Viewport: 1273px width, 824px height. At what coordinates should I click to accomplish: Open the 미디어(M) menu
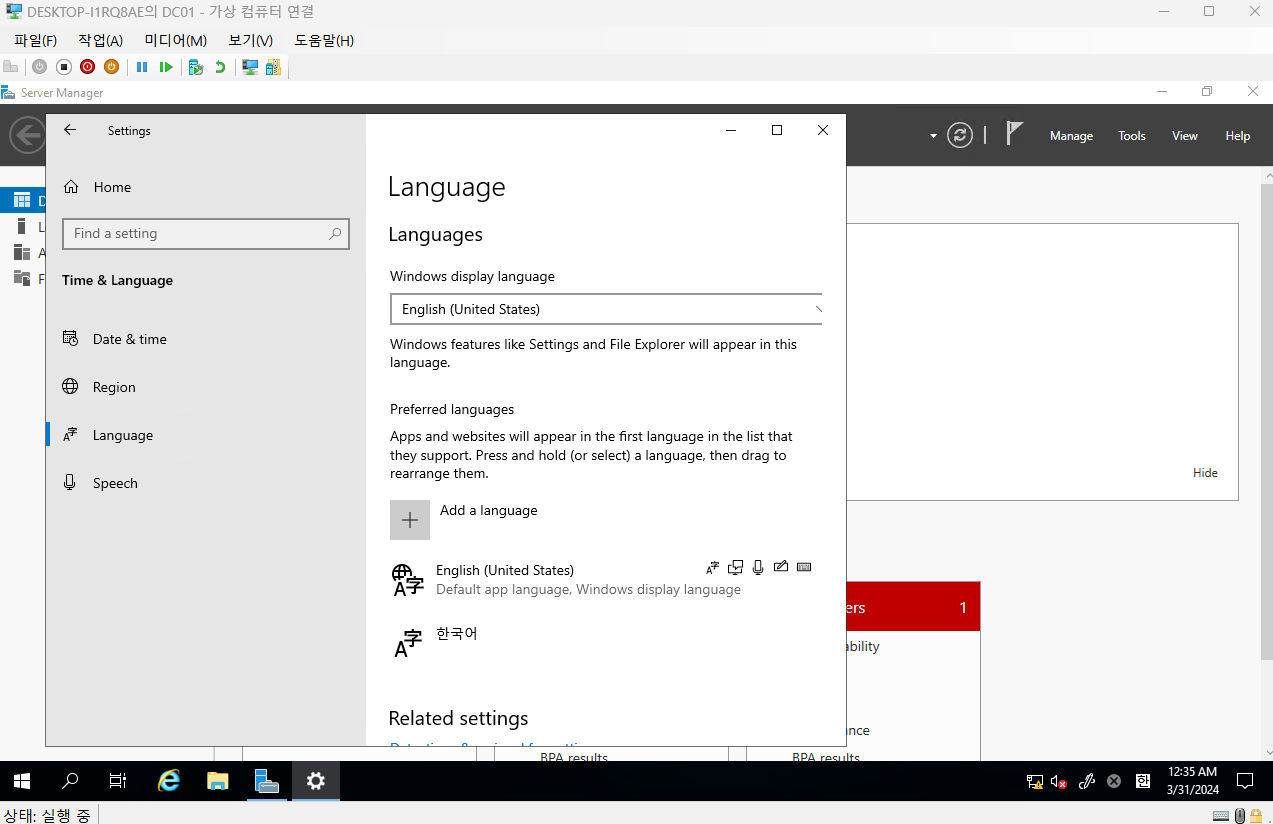[x=175, y=40]
